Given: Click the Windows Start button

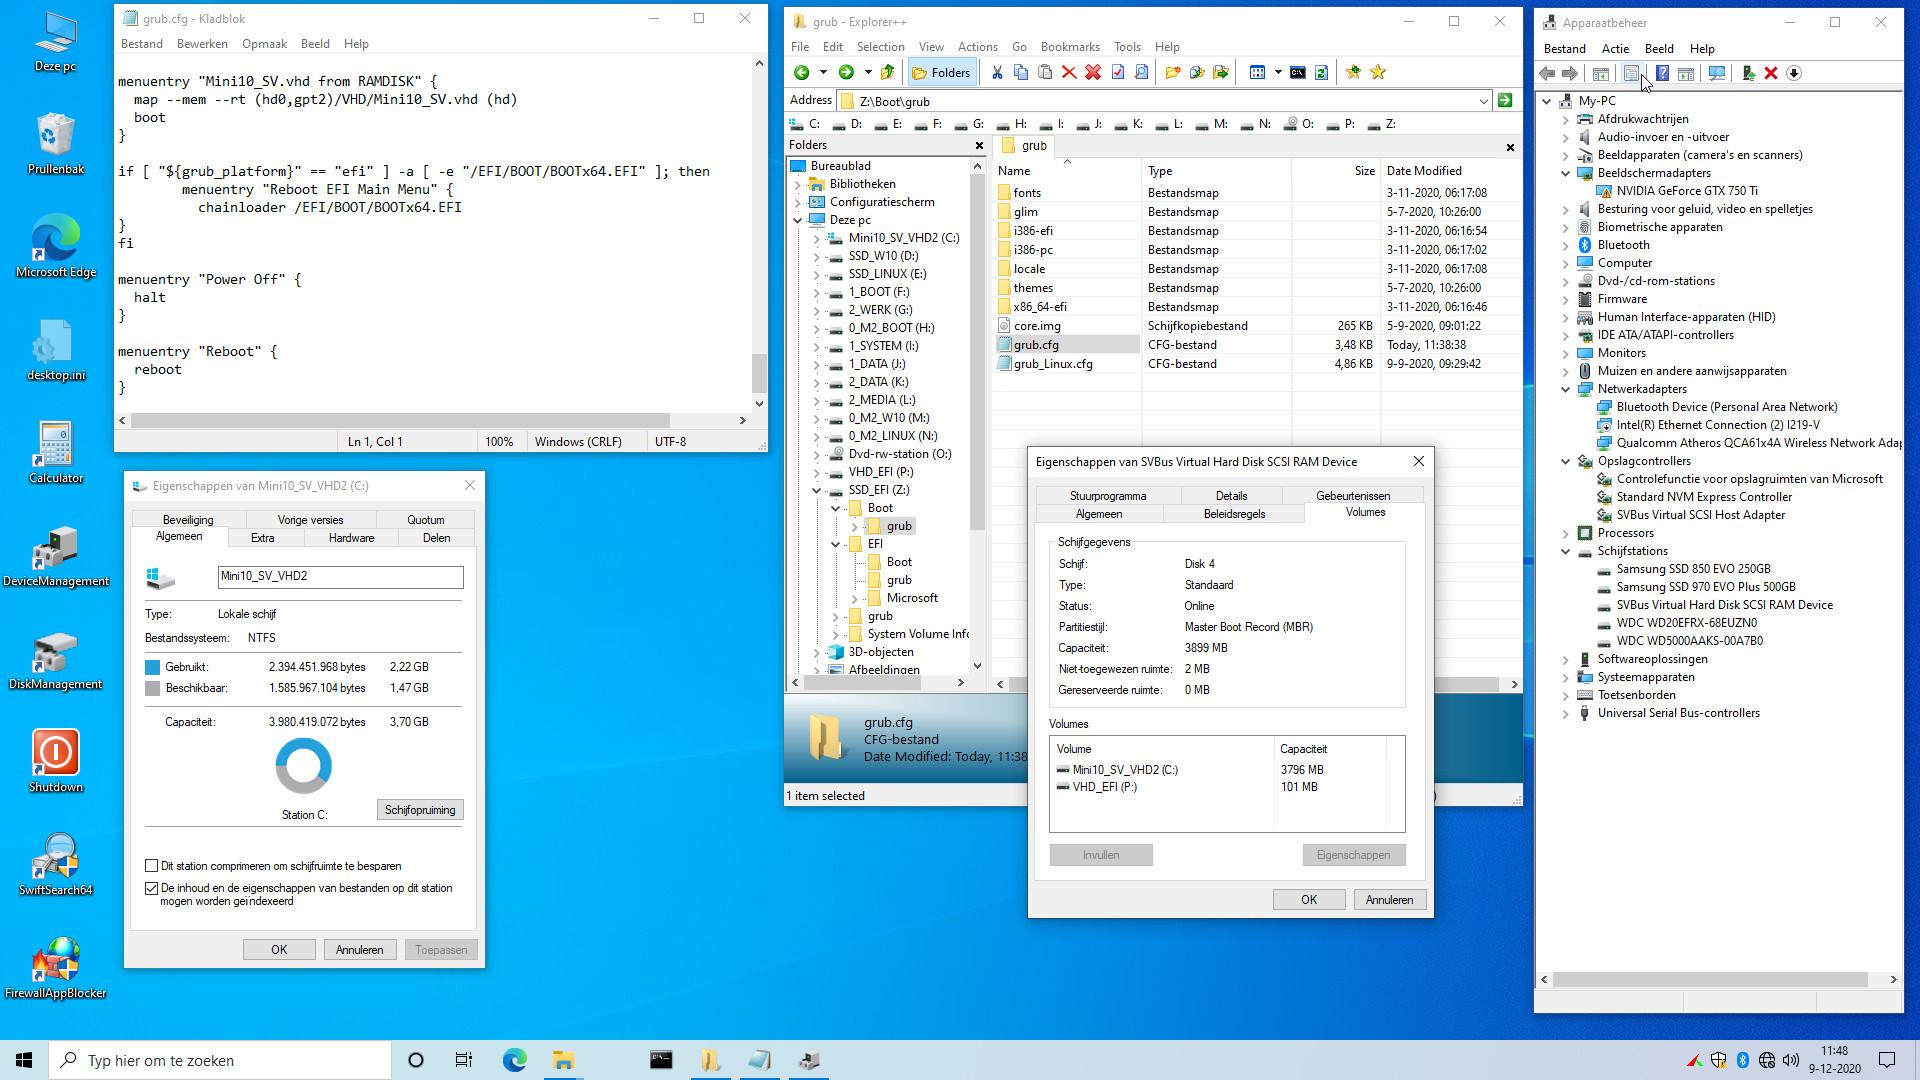Looking at the screenshot, I should point(24,1060).
